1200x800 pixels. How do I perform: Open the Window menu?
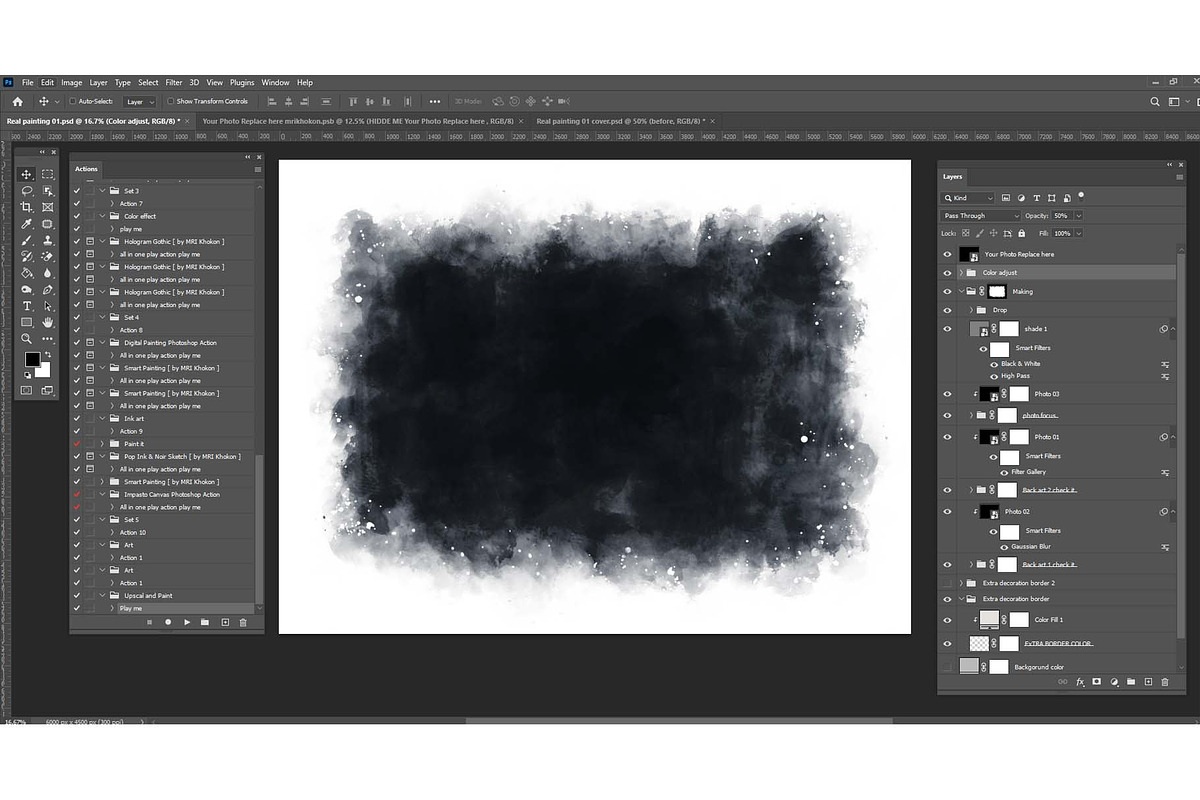pyautogui.click(x=276, y=82)
